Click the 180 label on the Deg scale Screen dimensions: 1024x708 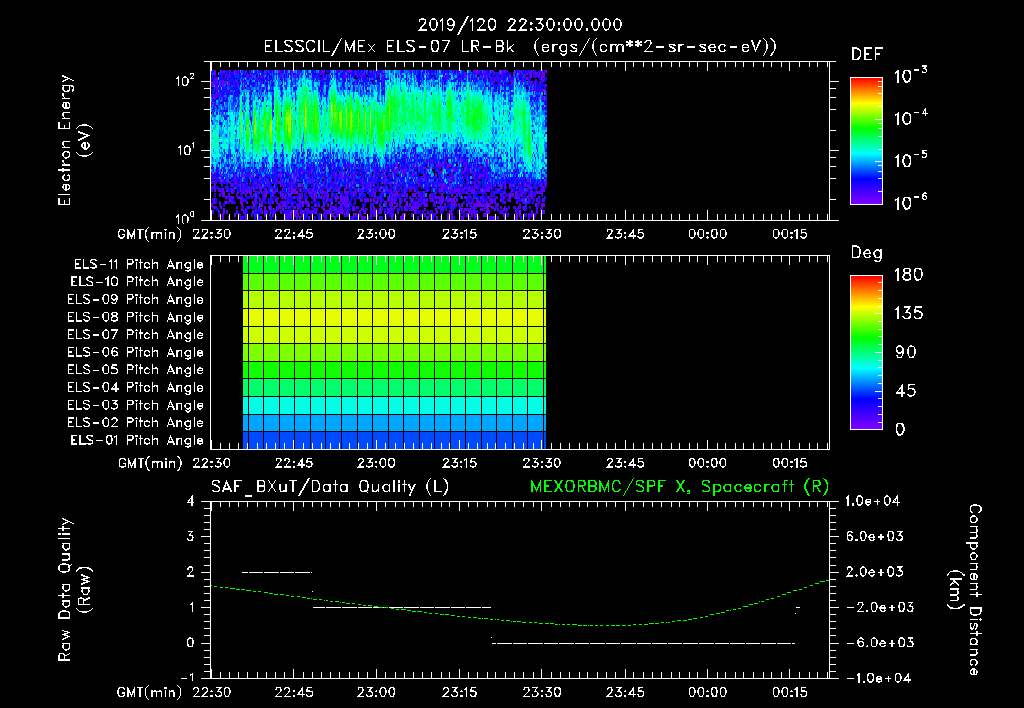[908, 274]
